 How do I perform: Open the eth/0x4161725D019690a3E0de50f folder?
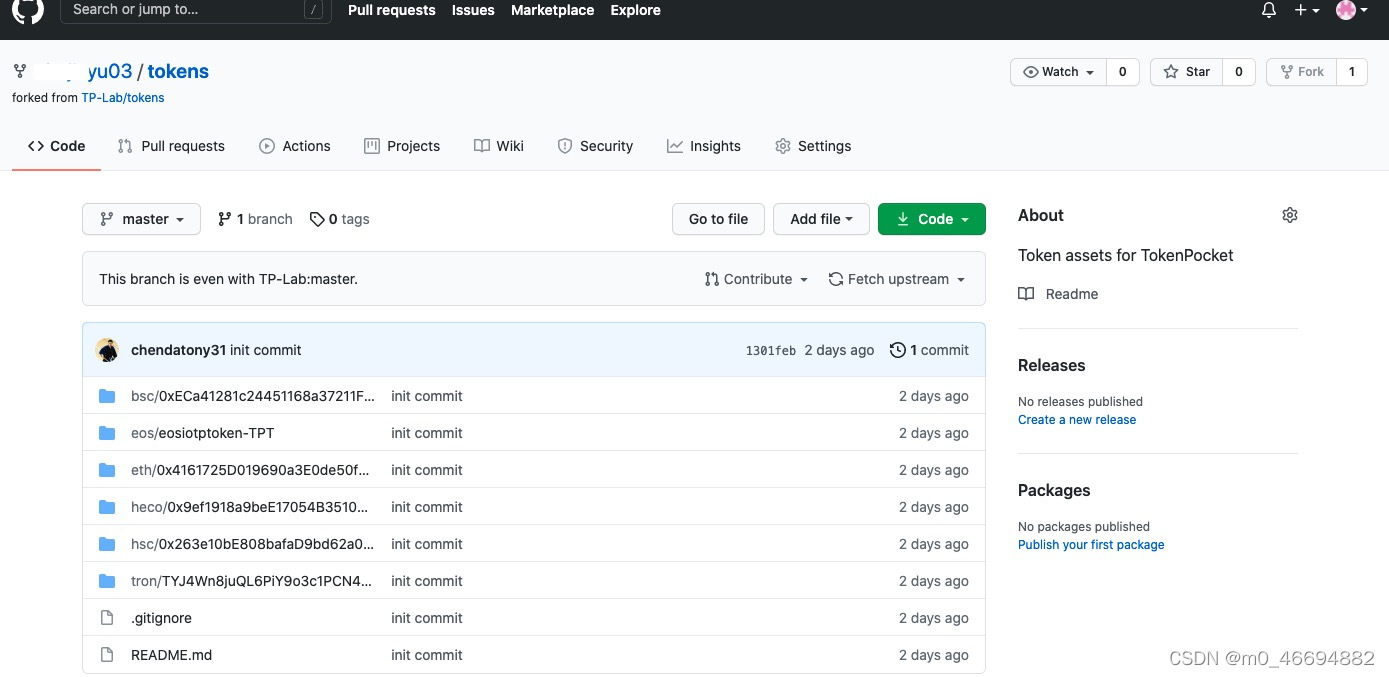[x=250, y=470]
